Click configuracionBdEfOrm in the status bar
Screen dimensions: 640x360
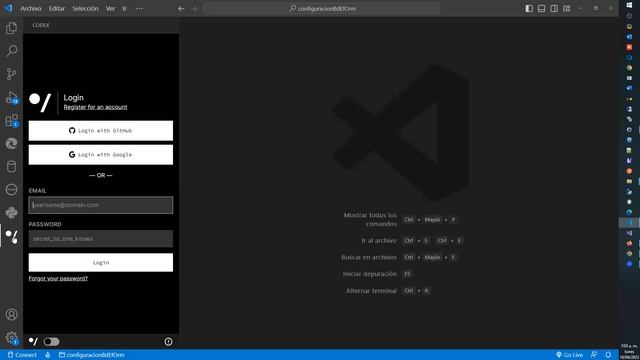tap(91, 355)
